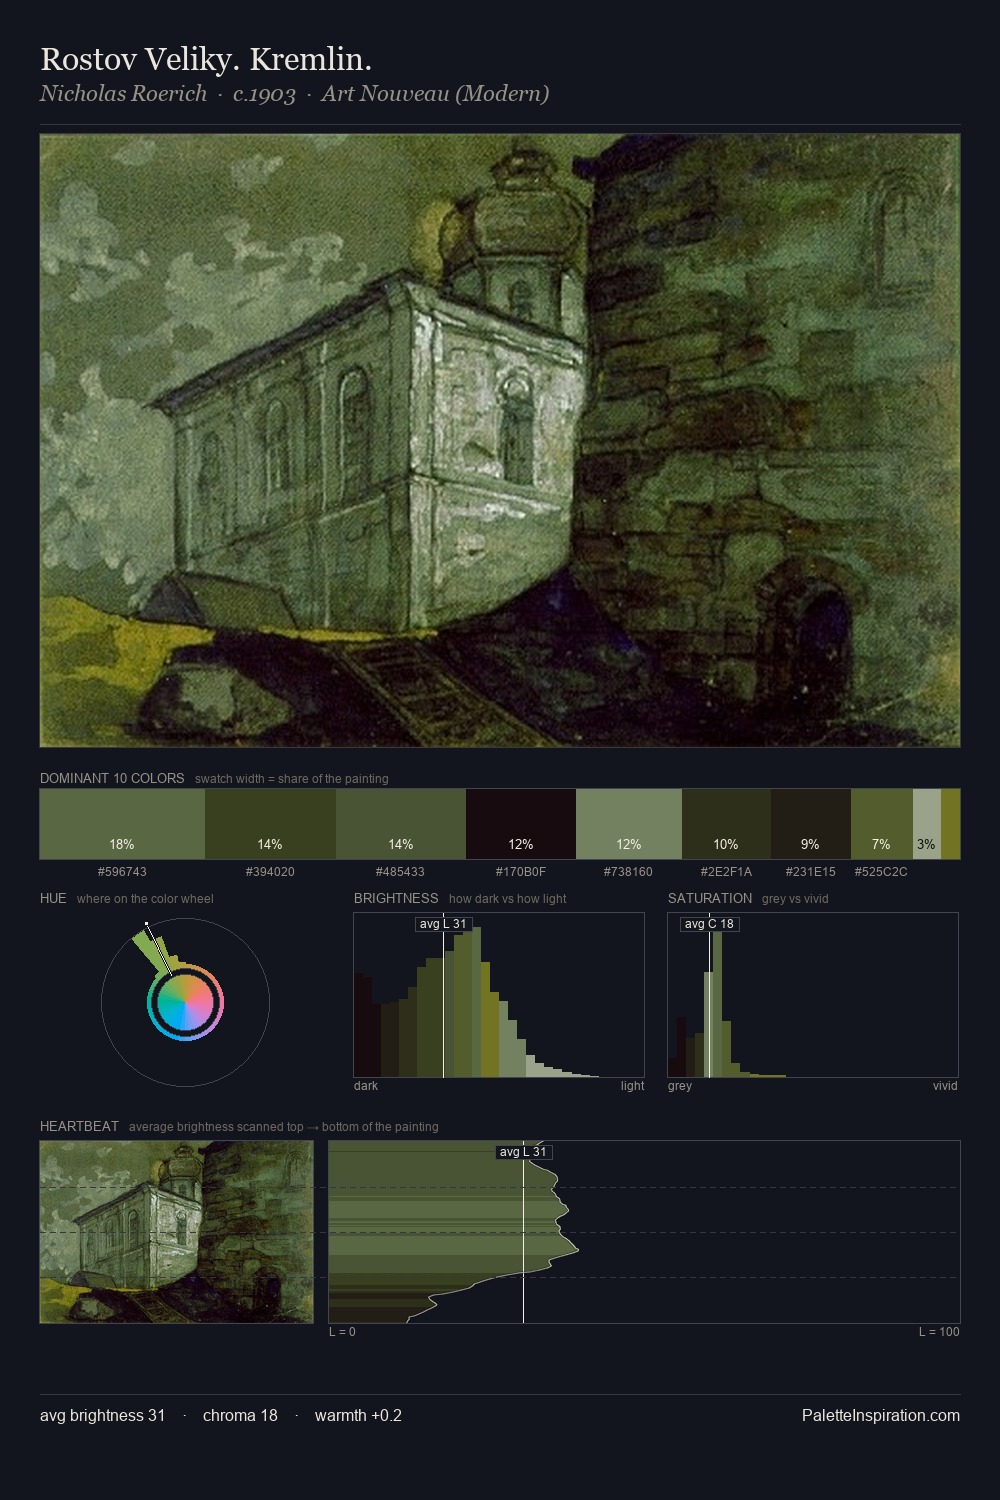Click the 'avg C 18' saturation label
The image size is (1000, 1500).
709,924
